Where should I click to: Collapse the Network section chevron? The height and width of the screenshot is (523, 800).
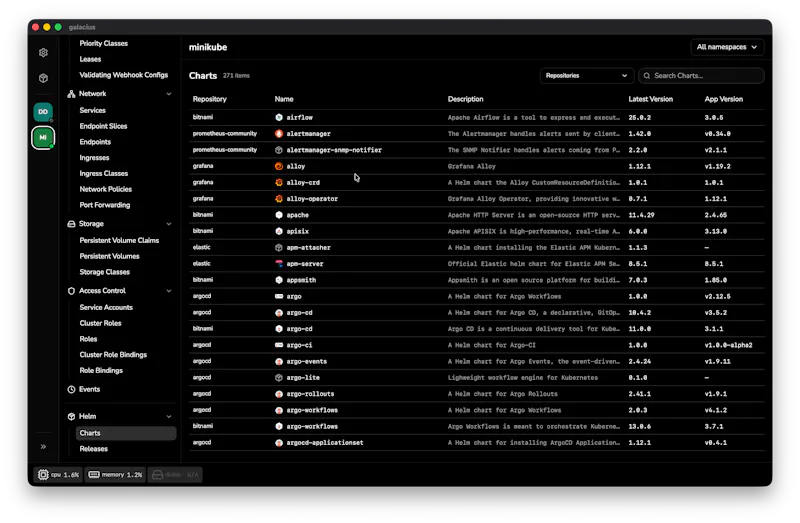[169, 94]
